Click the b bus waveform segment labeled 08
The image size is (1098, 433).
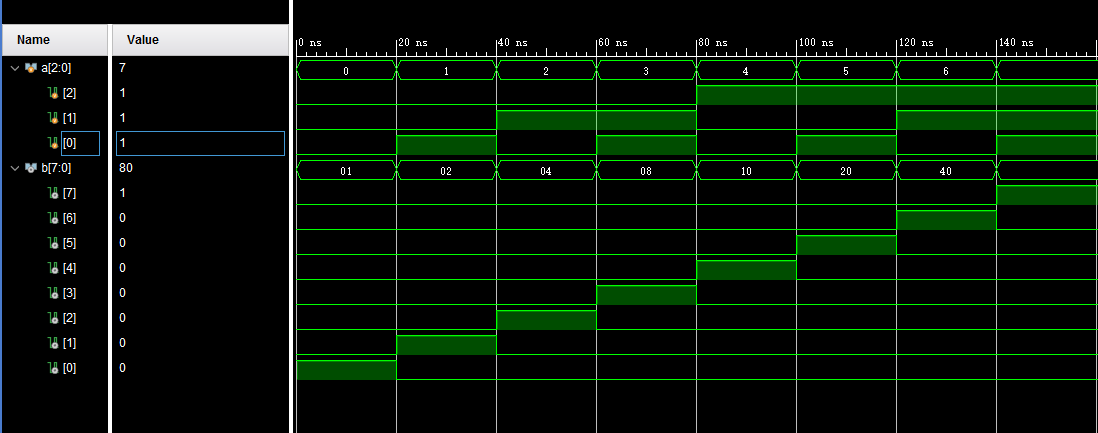(x=646, y=171)
